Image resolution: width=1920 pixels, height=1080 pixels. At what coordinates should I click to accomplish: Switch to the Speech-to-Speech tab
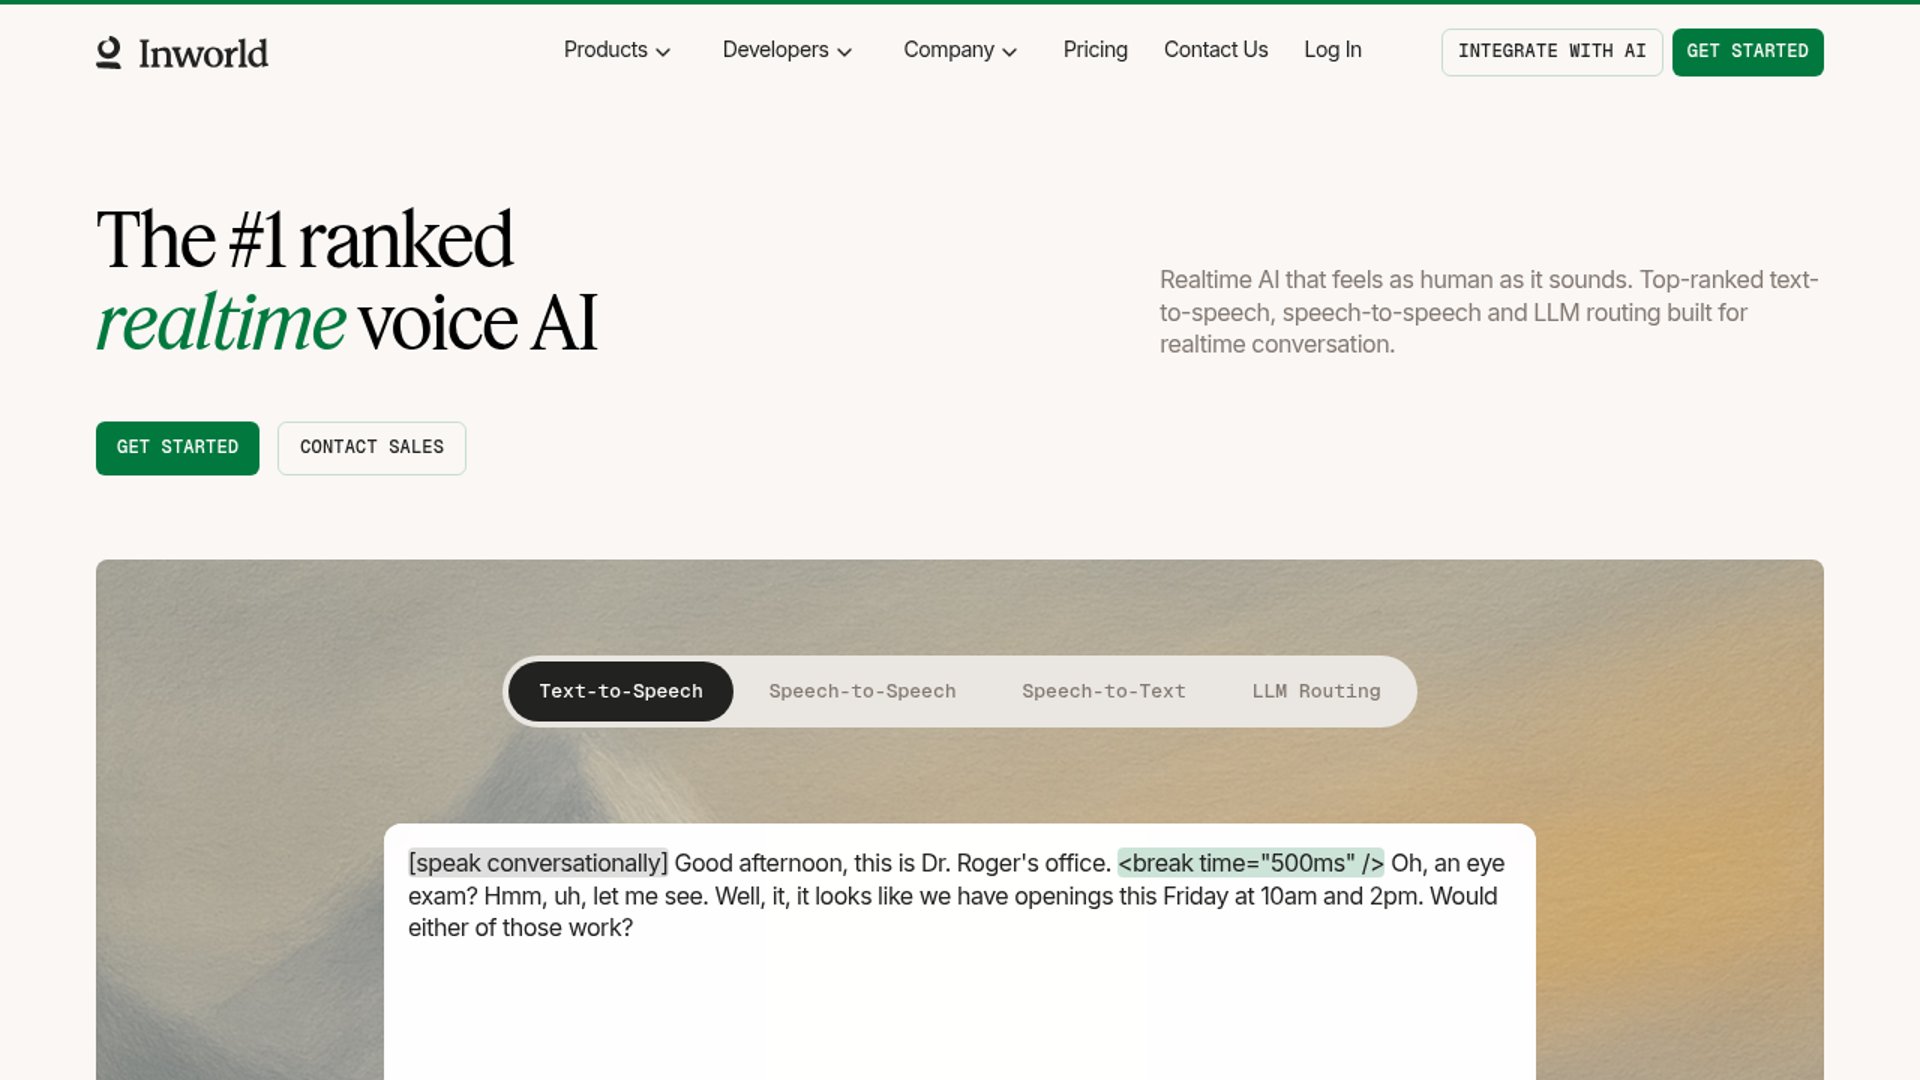point(862,691)
